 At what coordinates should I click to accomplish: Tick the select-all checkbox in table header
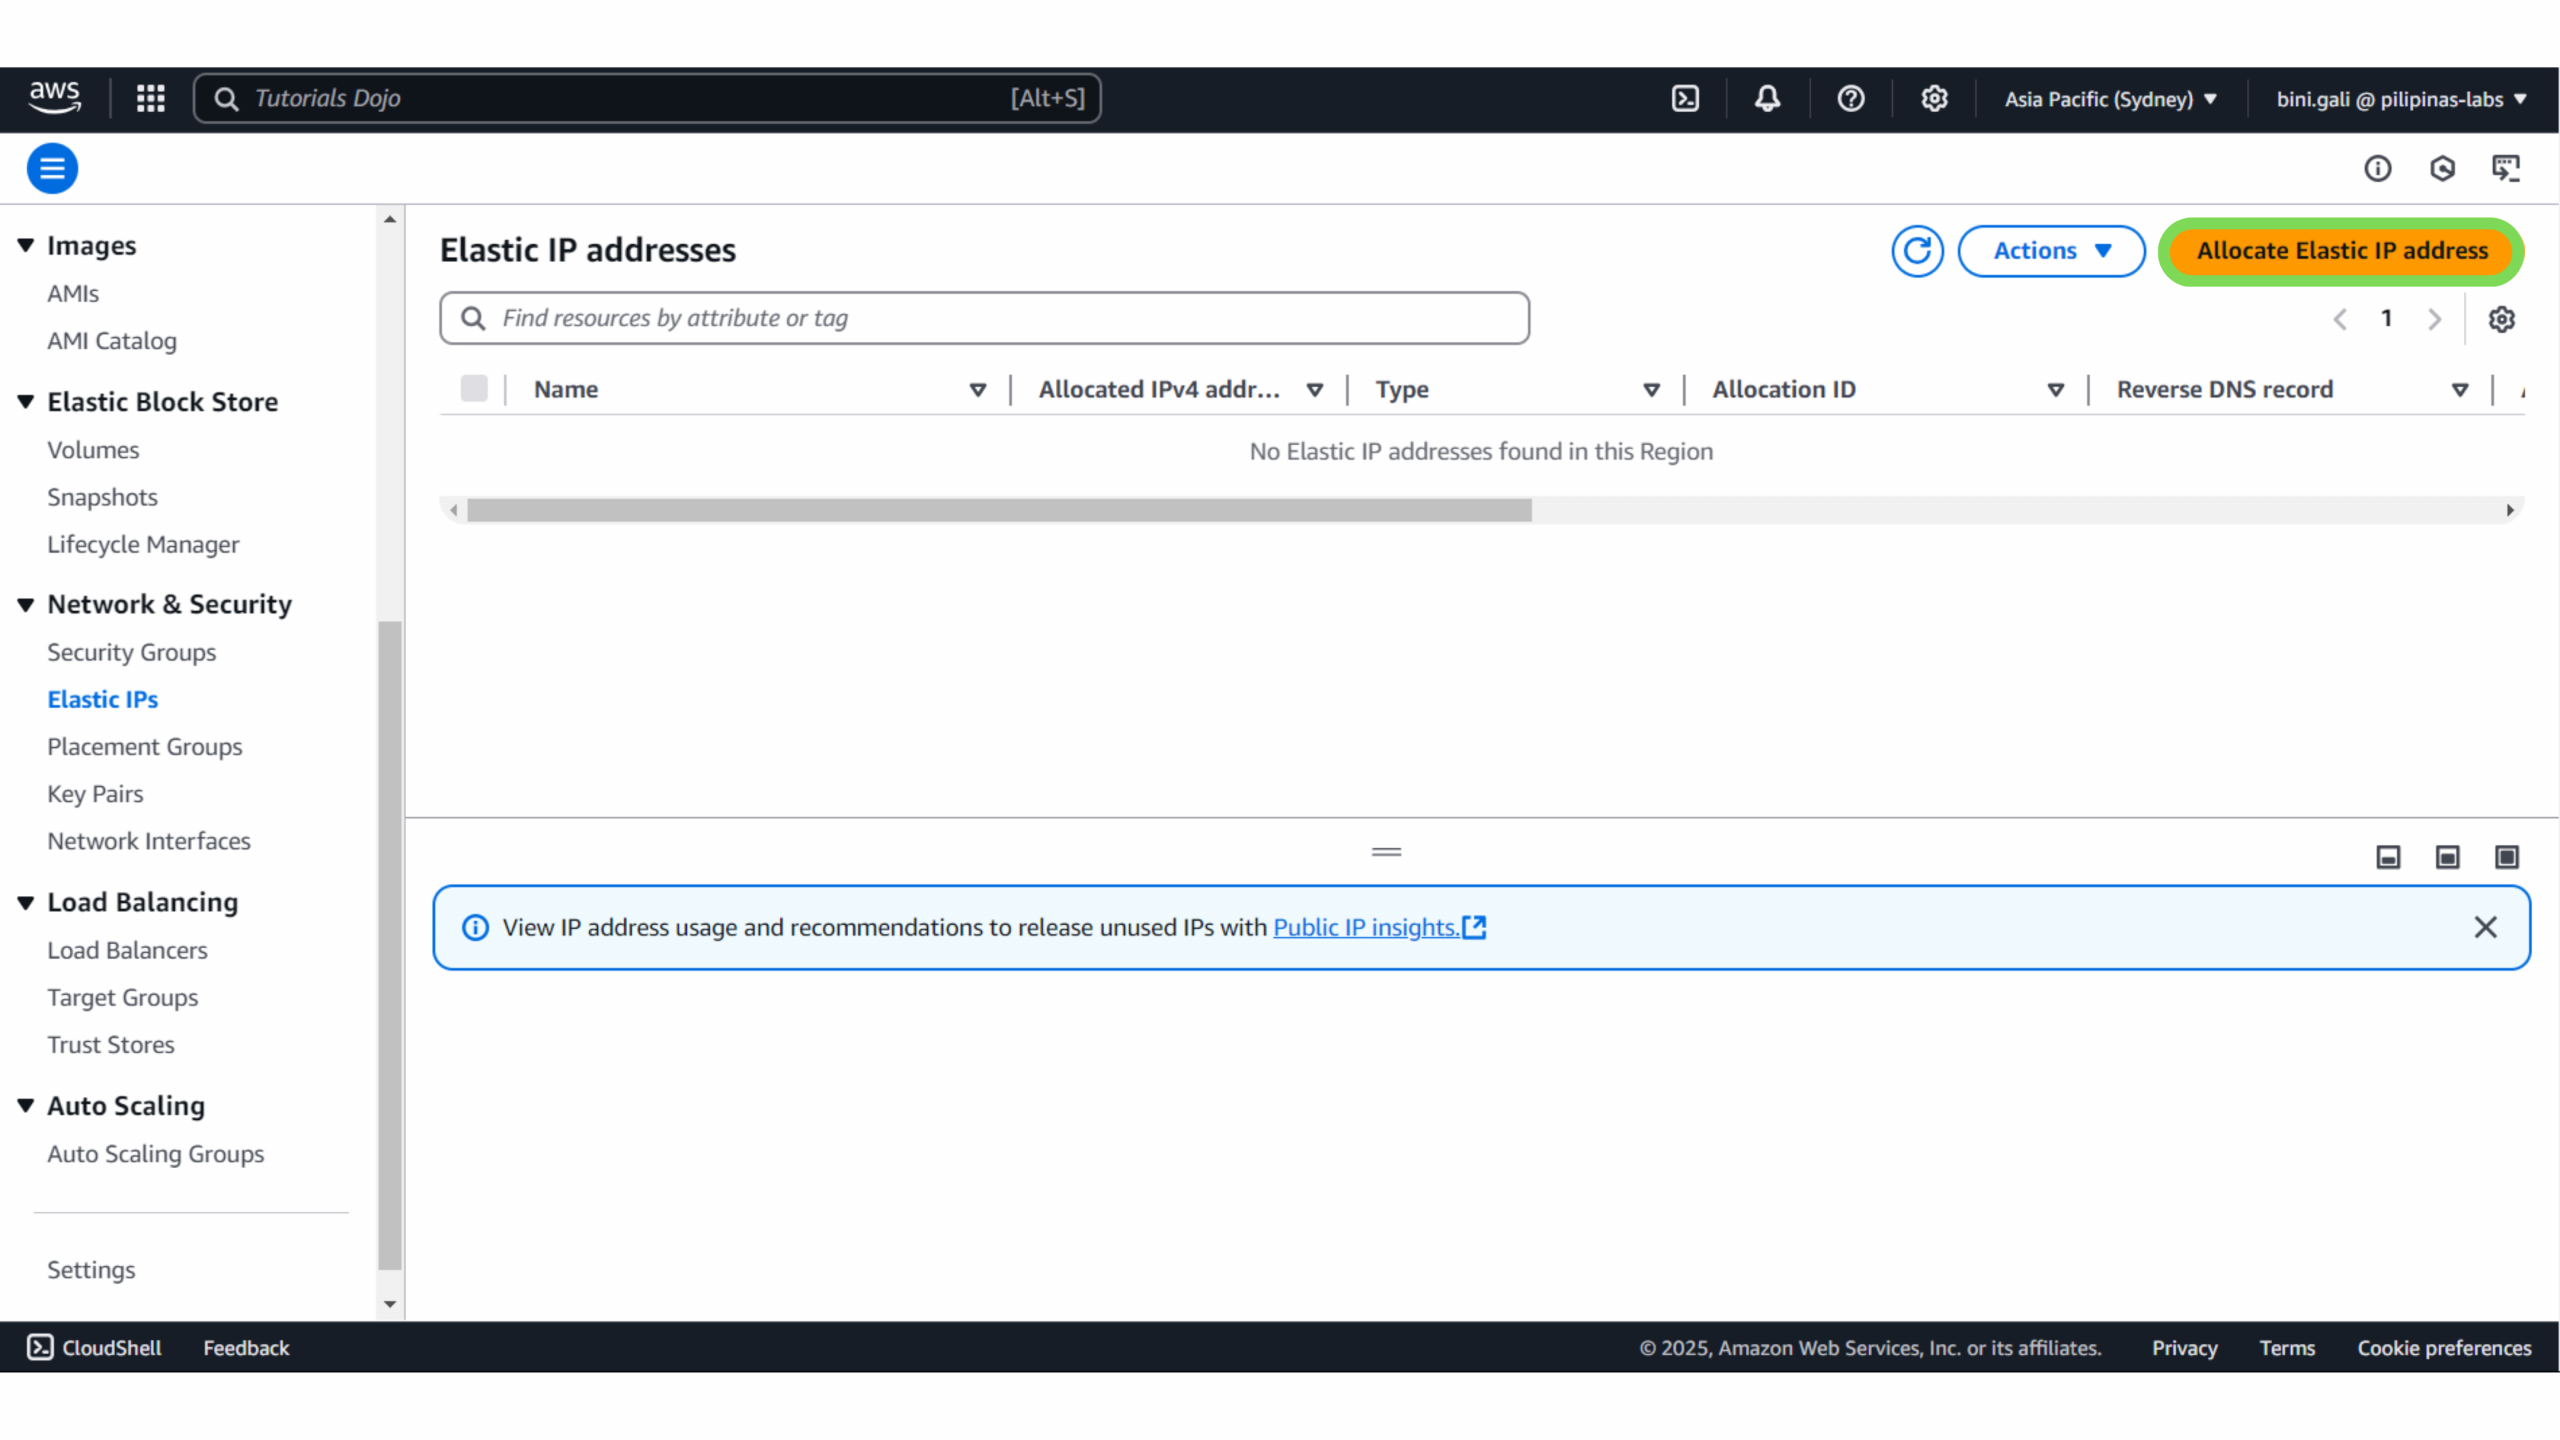tap(474, 388)
